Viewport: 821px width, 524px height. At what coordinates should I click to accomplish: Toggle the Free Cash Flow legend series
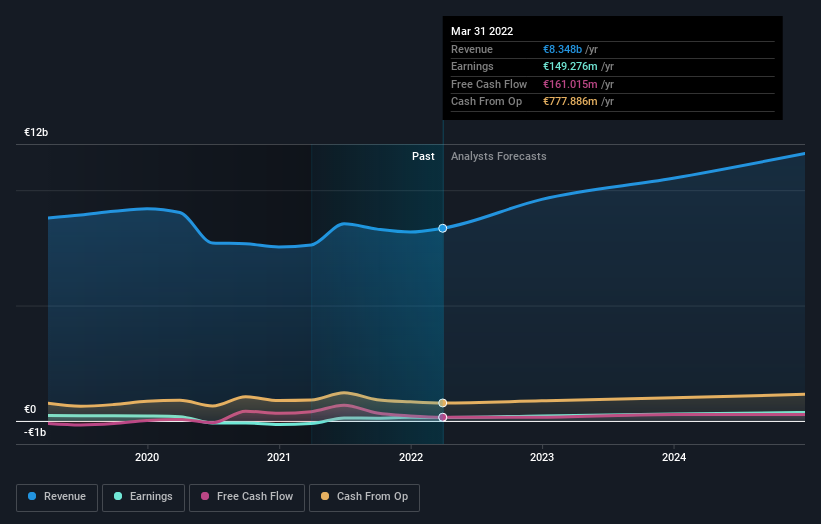pos(247,497)
